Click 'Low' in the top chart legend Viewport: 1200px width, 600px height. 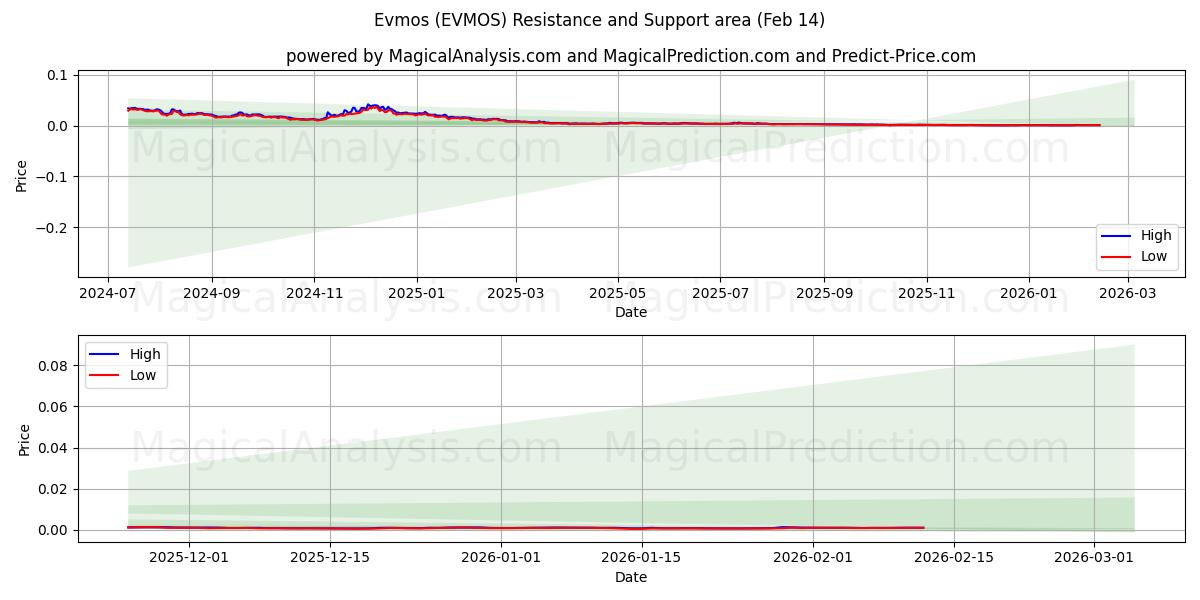point(1154,257)
